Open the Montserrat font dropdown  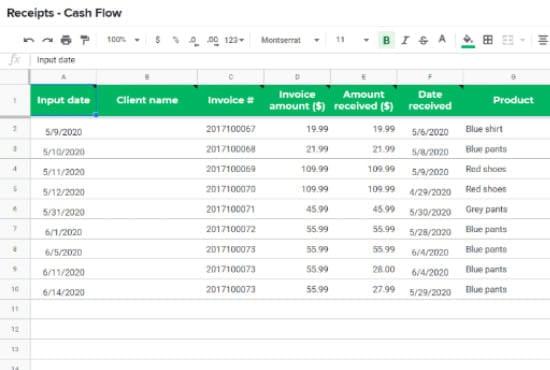click(x=290, y=40)
